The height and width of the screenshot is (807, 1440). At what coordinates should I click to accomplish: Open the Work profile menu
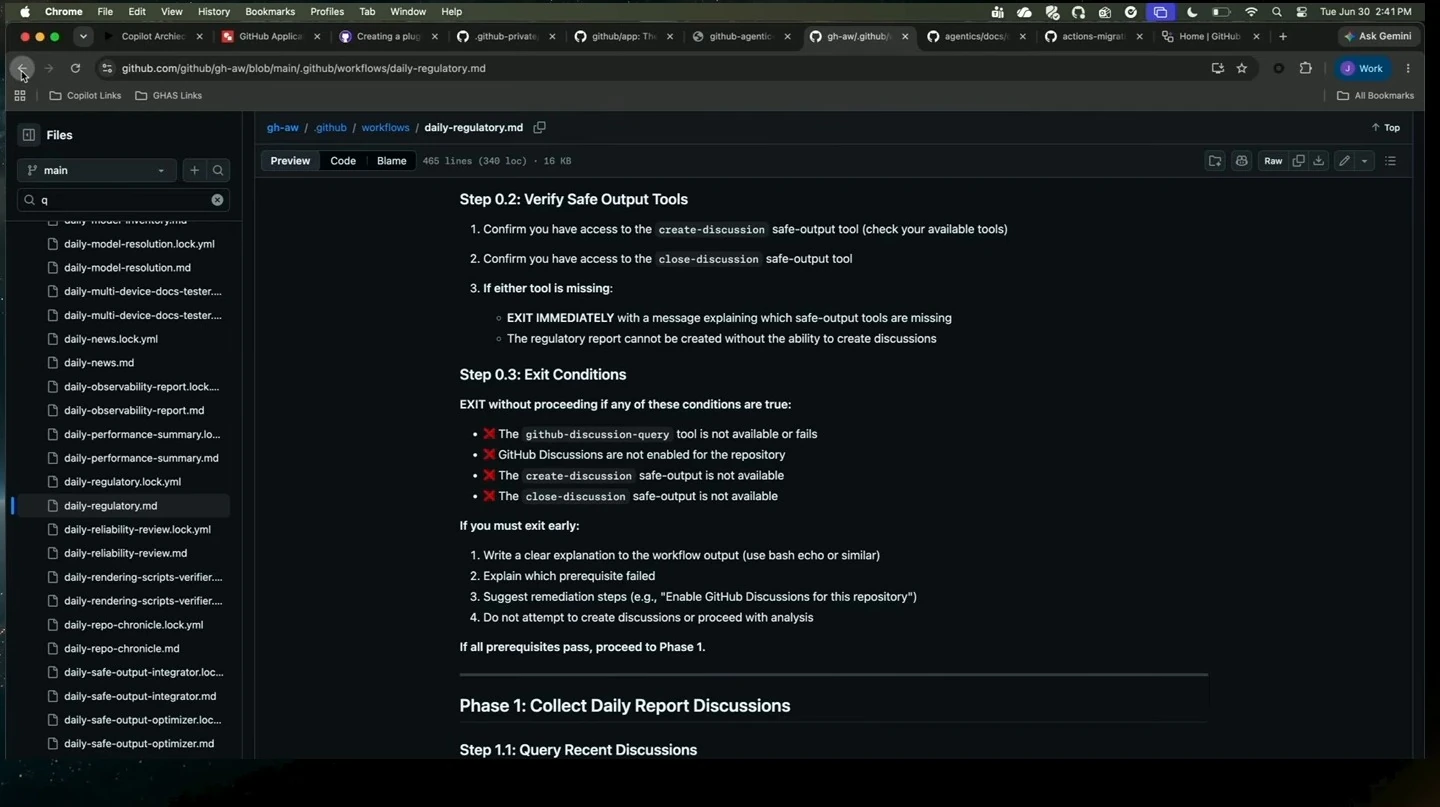click(x=1364, y=68)
